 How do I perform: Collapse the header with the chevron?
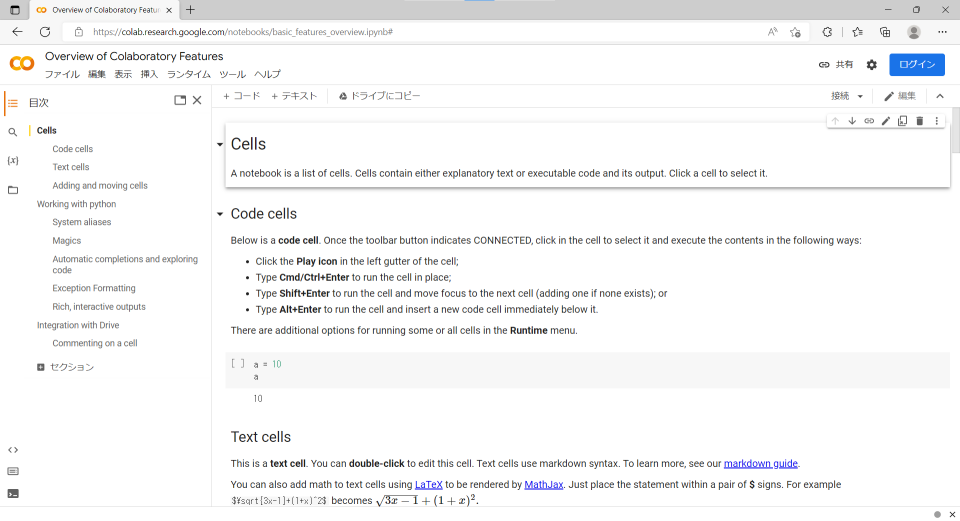pyautogui.click(x=940, y=96)
